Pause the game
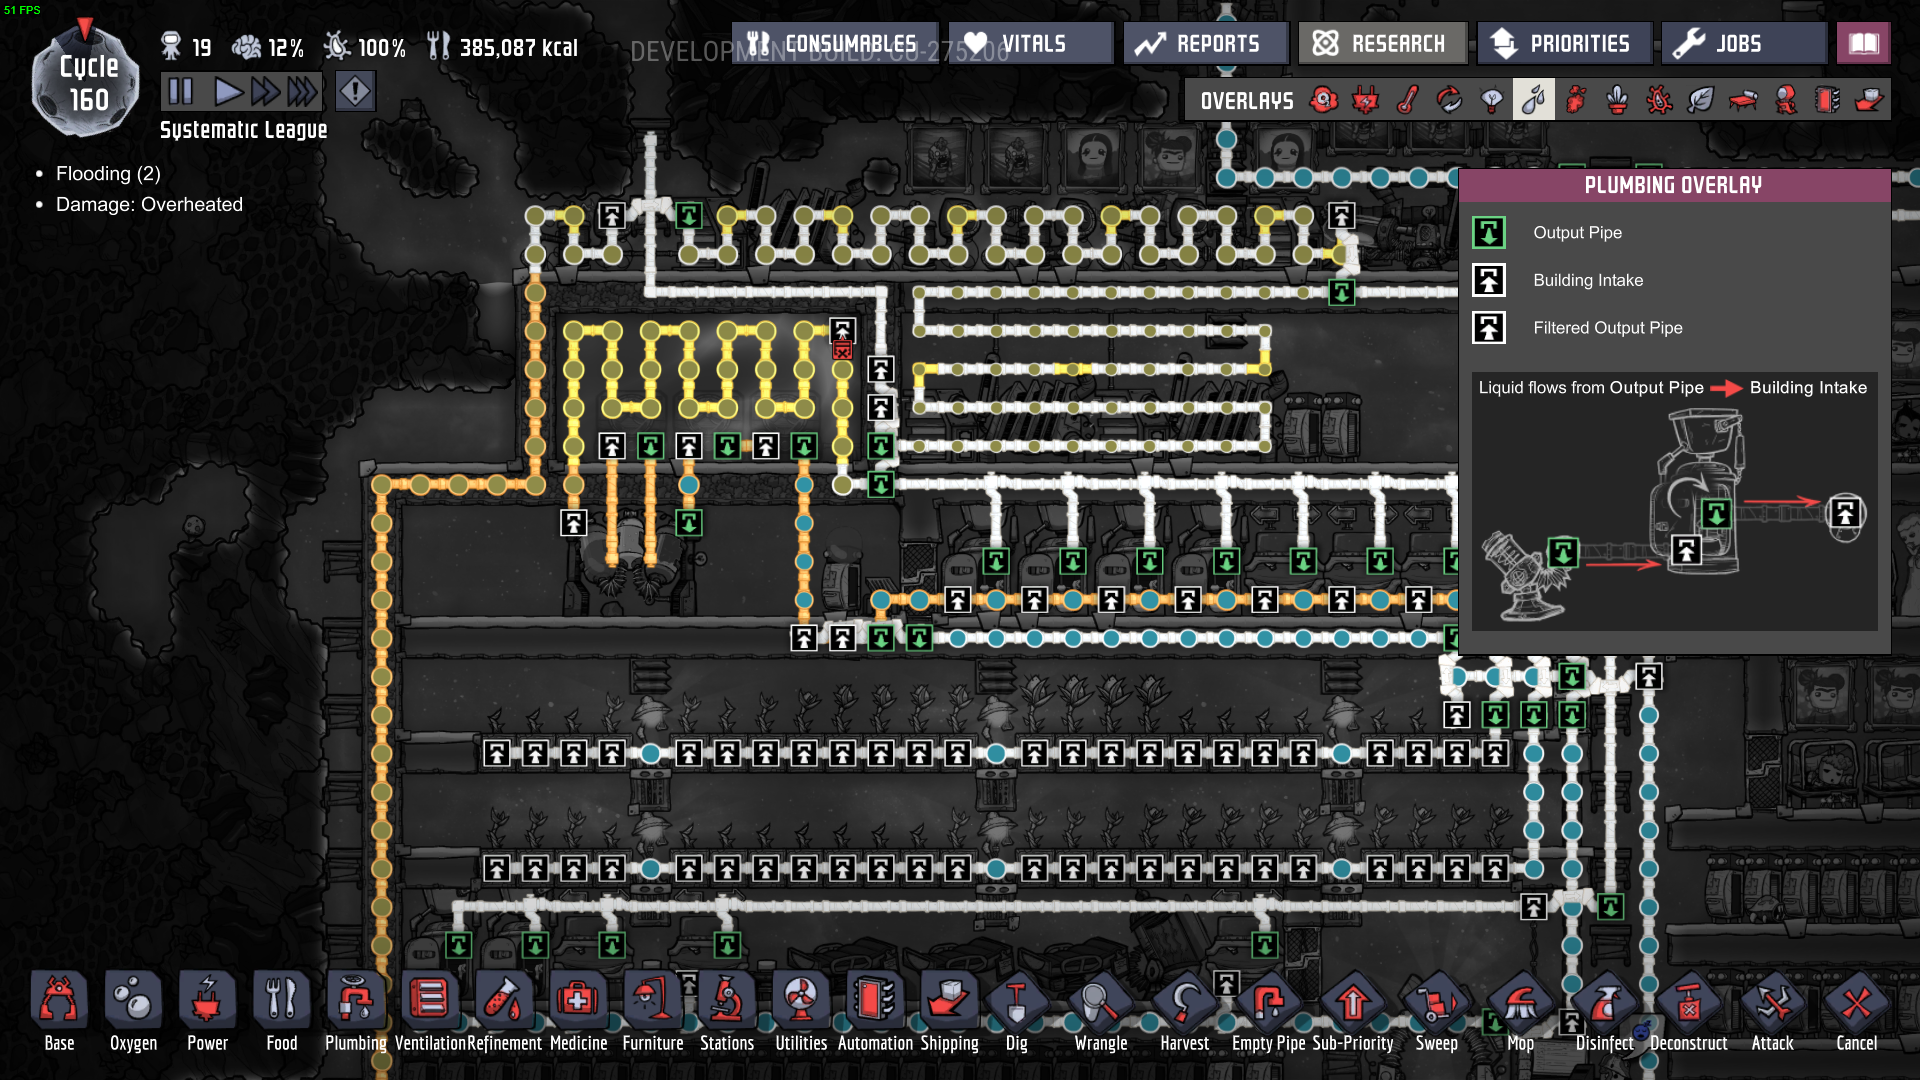The height and width of the screenshot is (1080, 1920). click(x=181, y=92)
